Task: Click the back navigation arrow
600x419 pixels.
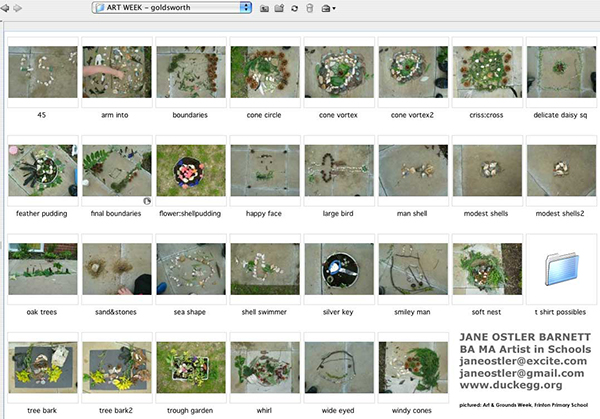Action: [6, 8]
